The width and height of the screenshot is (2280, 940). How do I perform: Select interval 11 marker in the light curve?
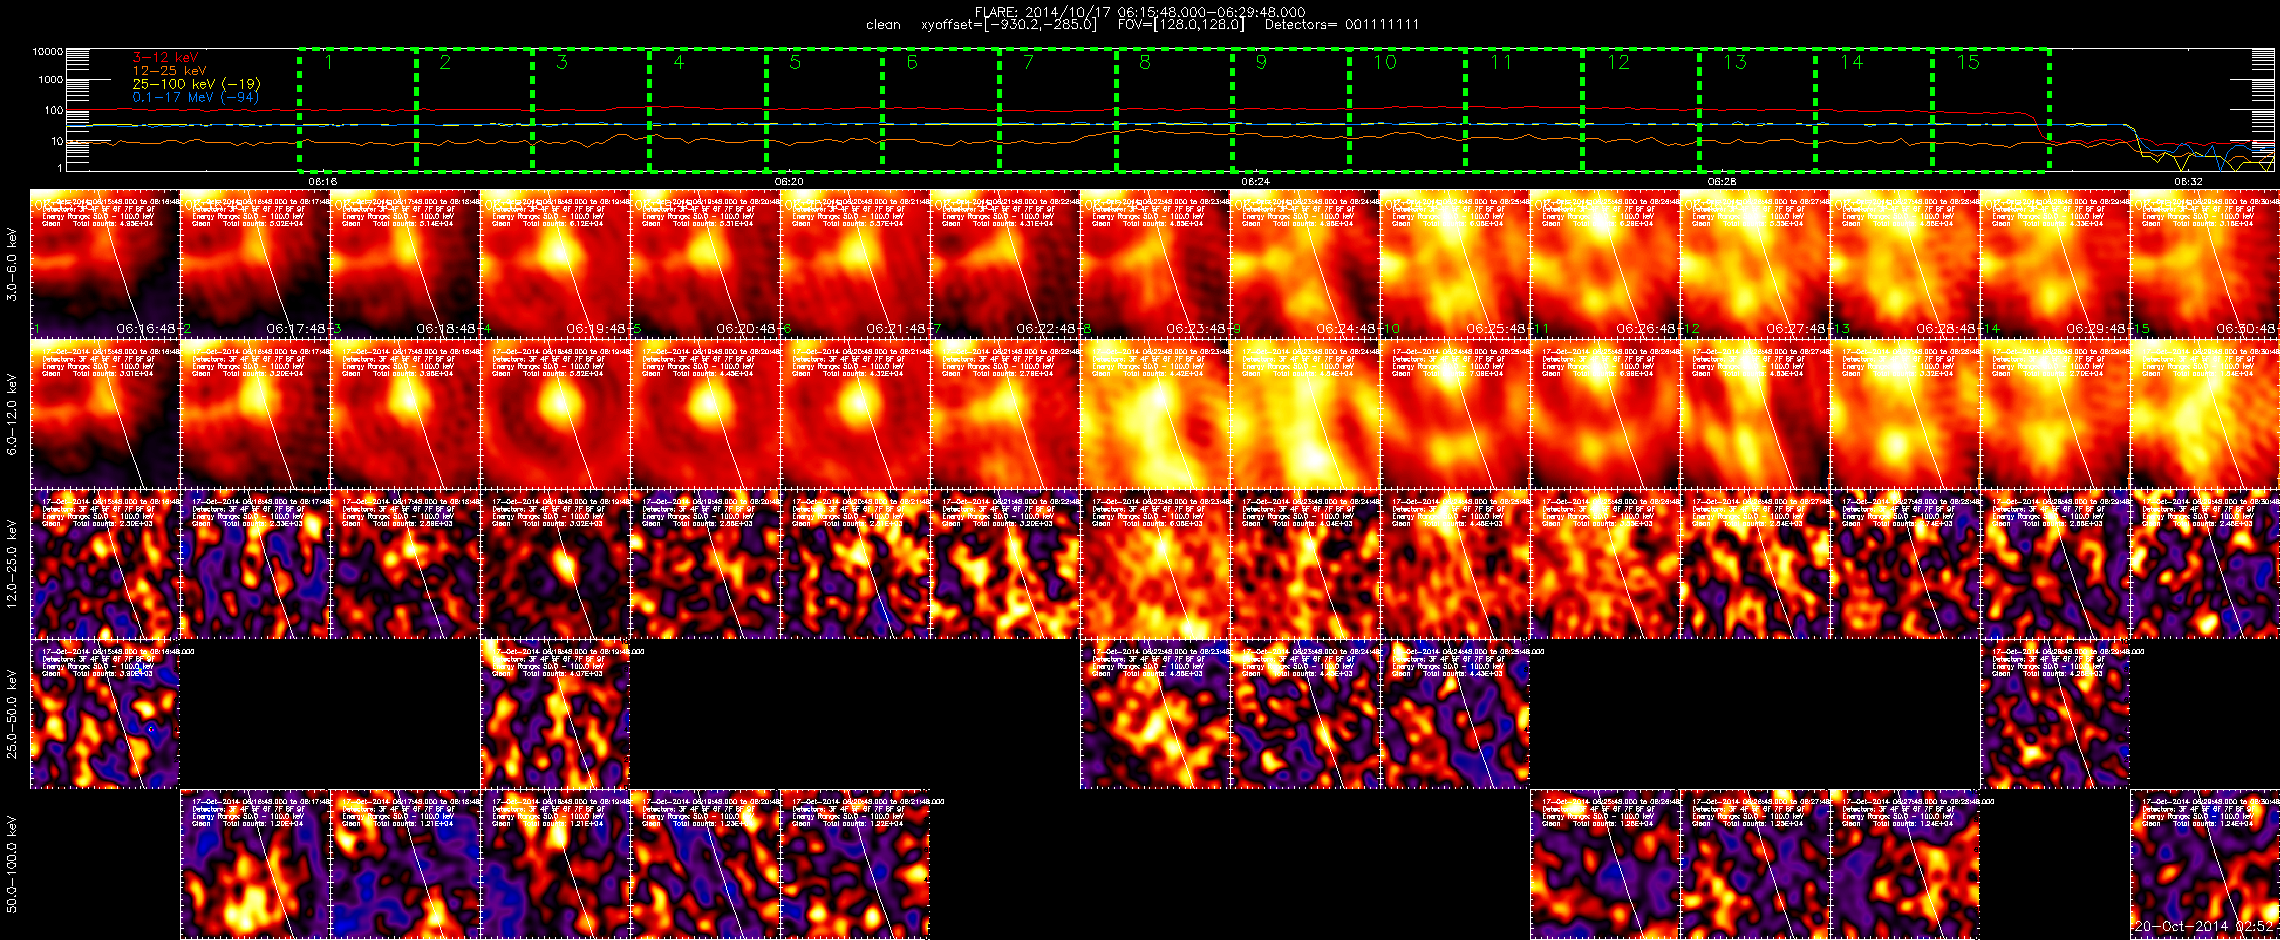pyautogui.click(x=1501, y=62)
